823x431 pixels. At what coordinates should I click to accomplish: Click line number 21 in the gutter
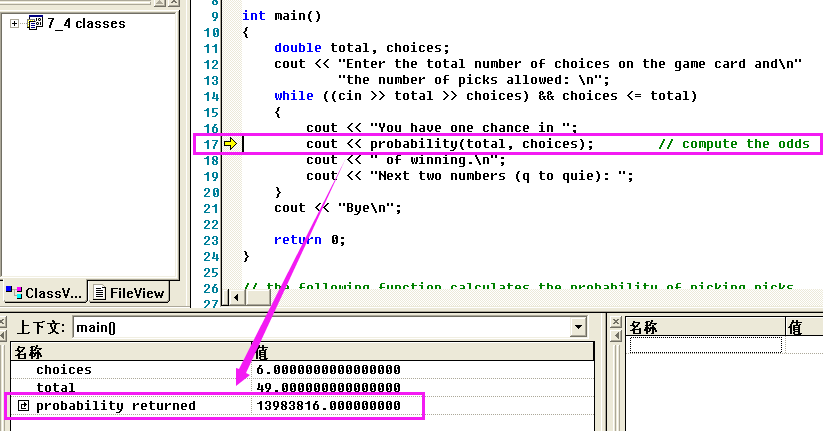(211, 208)
